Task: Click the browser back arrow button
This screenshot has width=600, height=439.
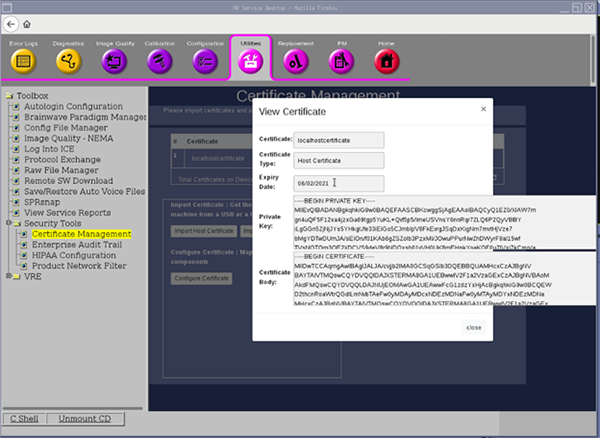Action: click(x=12, y=24)
